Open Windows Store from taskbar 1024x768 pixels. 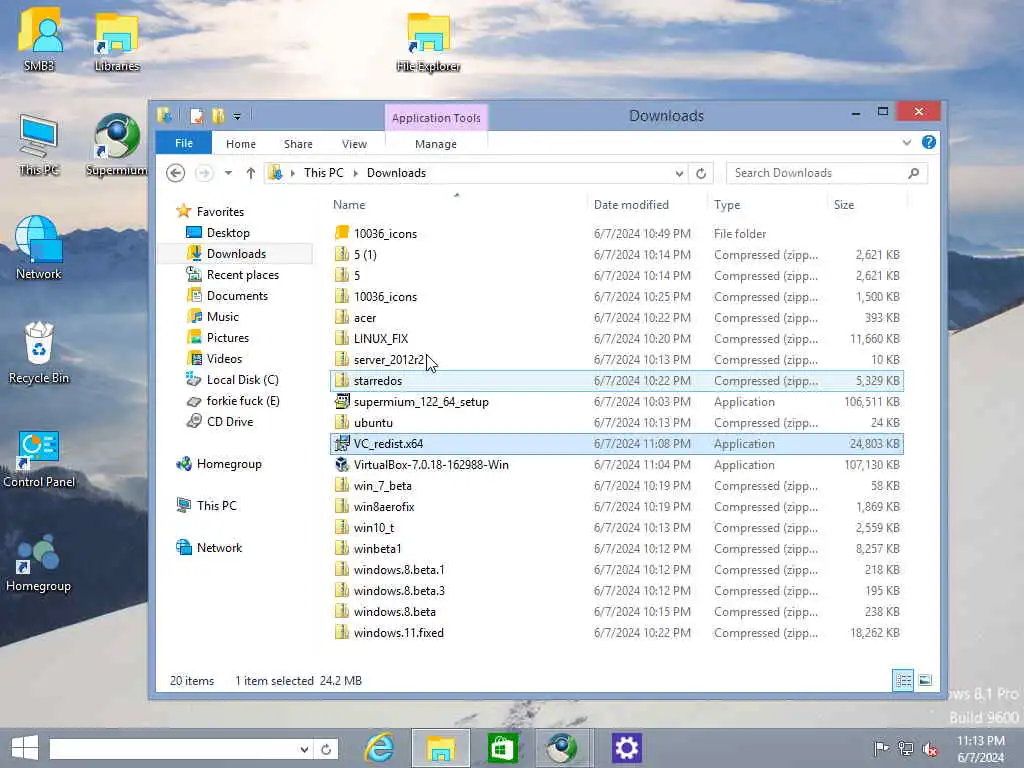click(502, 748)
